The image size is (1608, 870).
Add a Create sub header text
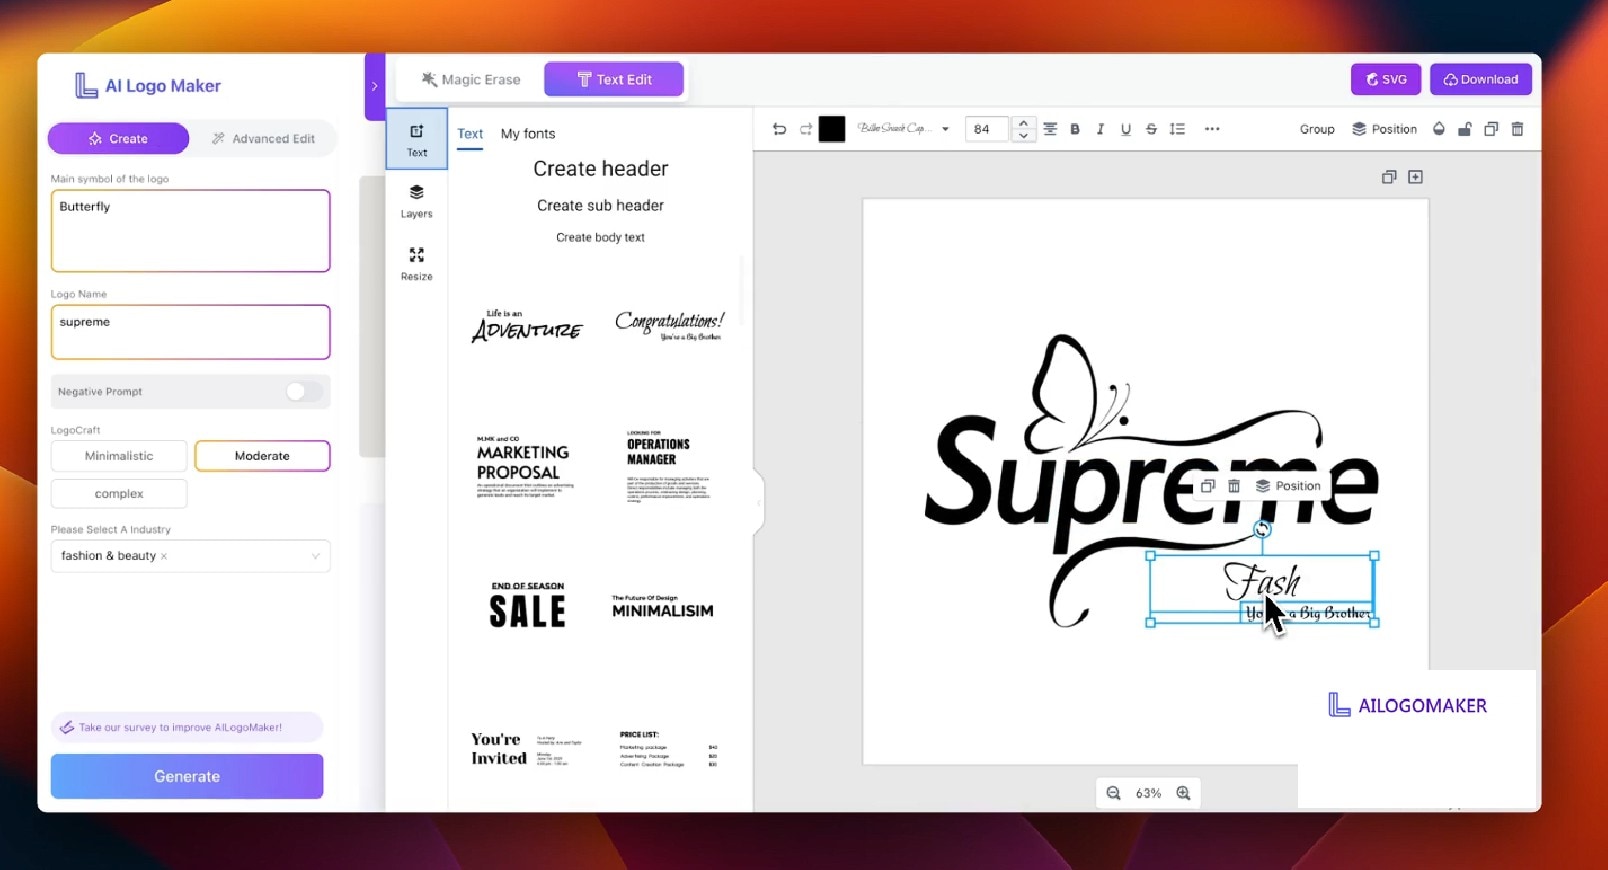point(600,205)
